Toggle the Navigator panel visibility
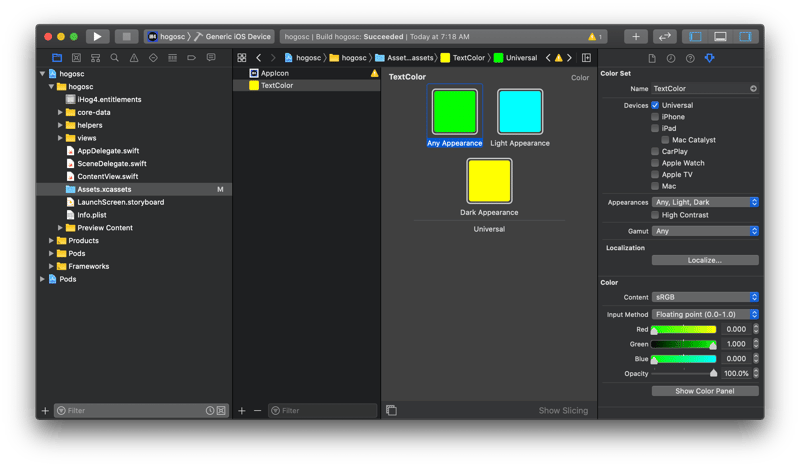 pos(695,36)
